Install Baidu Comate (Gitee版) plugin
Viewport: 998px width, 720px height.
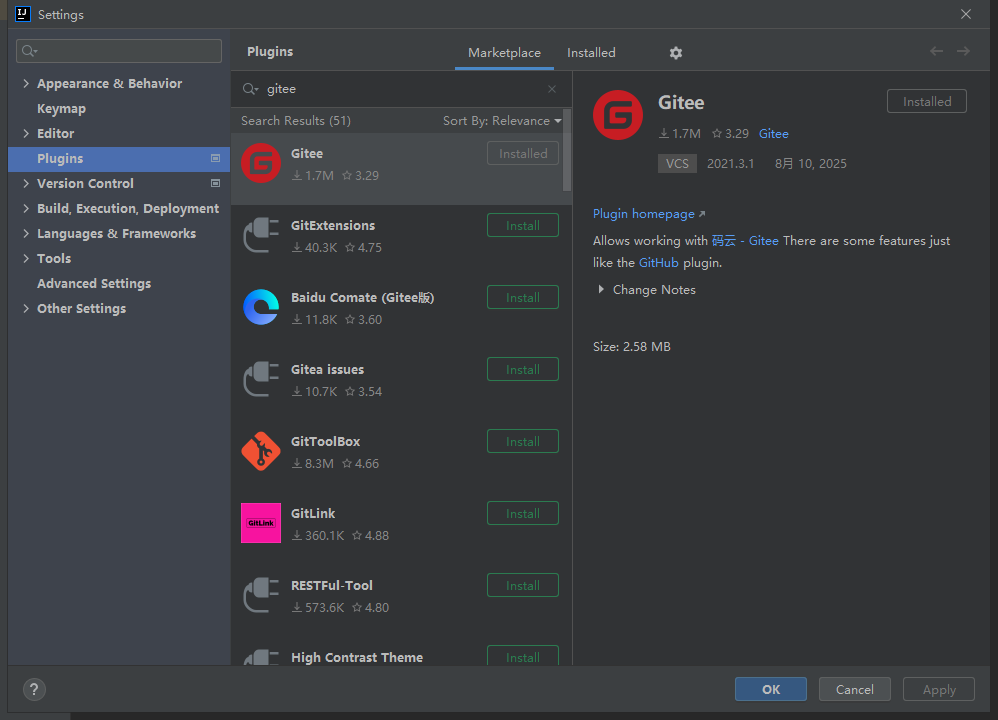(x=523, y=297)
